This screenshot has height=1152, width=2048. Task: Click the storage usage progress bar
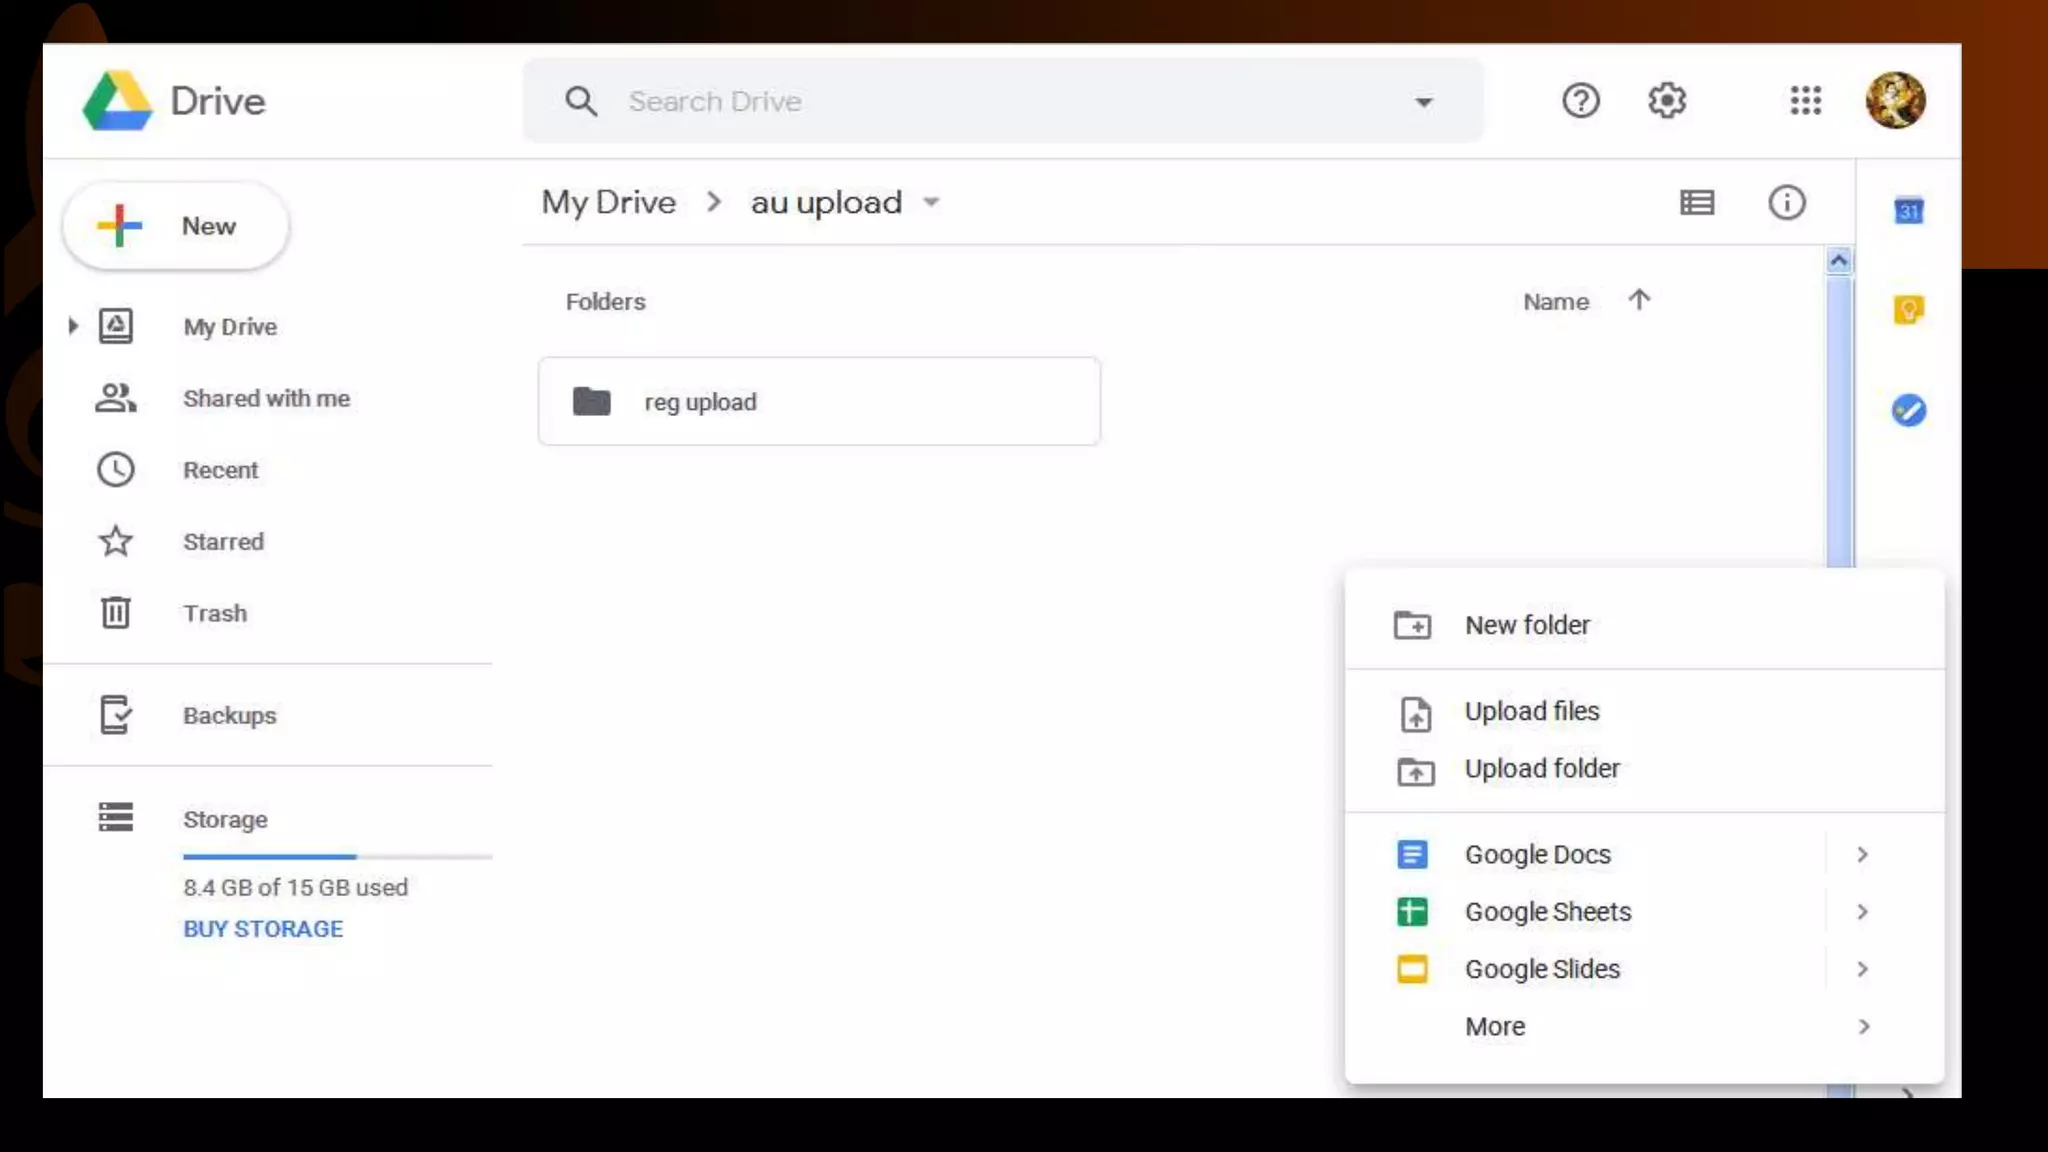click(x=337, y=857)
